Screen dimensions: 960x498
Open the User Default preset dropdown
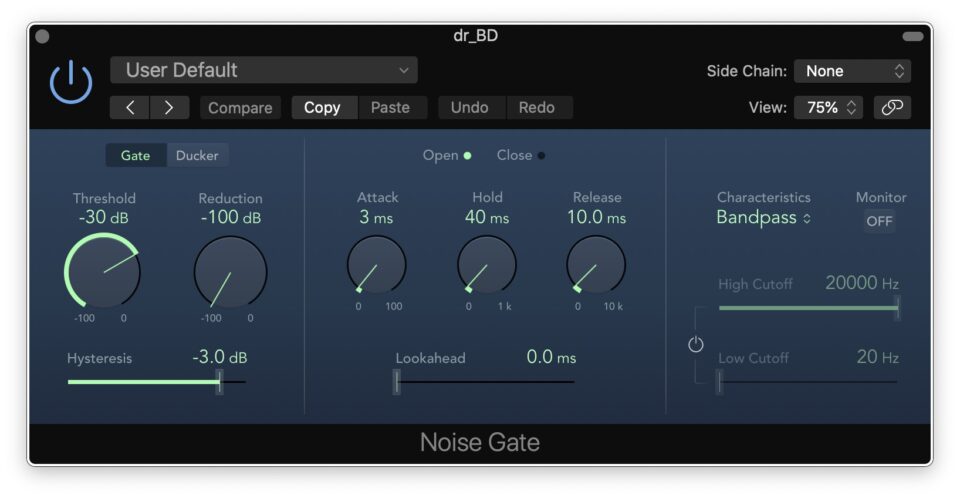click(x=264, y=70)
